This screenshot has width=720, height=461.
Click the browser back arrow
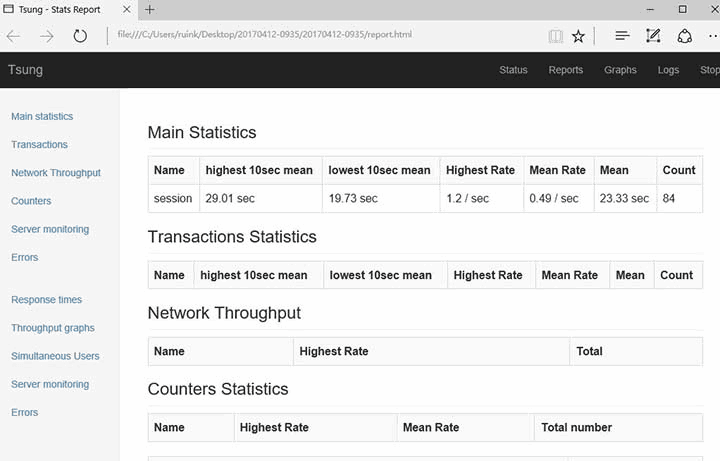tap(14, 36)
